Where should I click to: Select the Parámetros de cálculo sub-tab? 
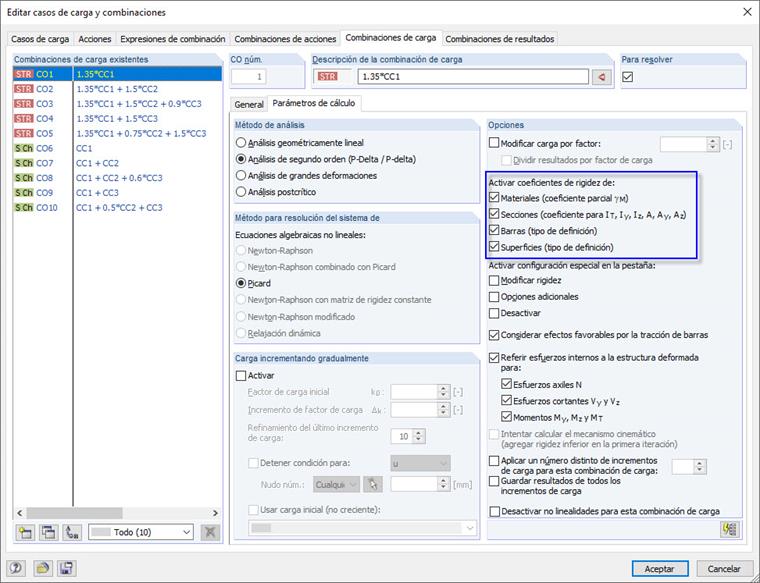(x=314, y=103)
